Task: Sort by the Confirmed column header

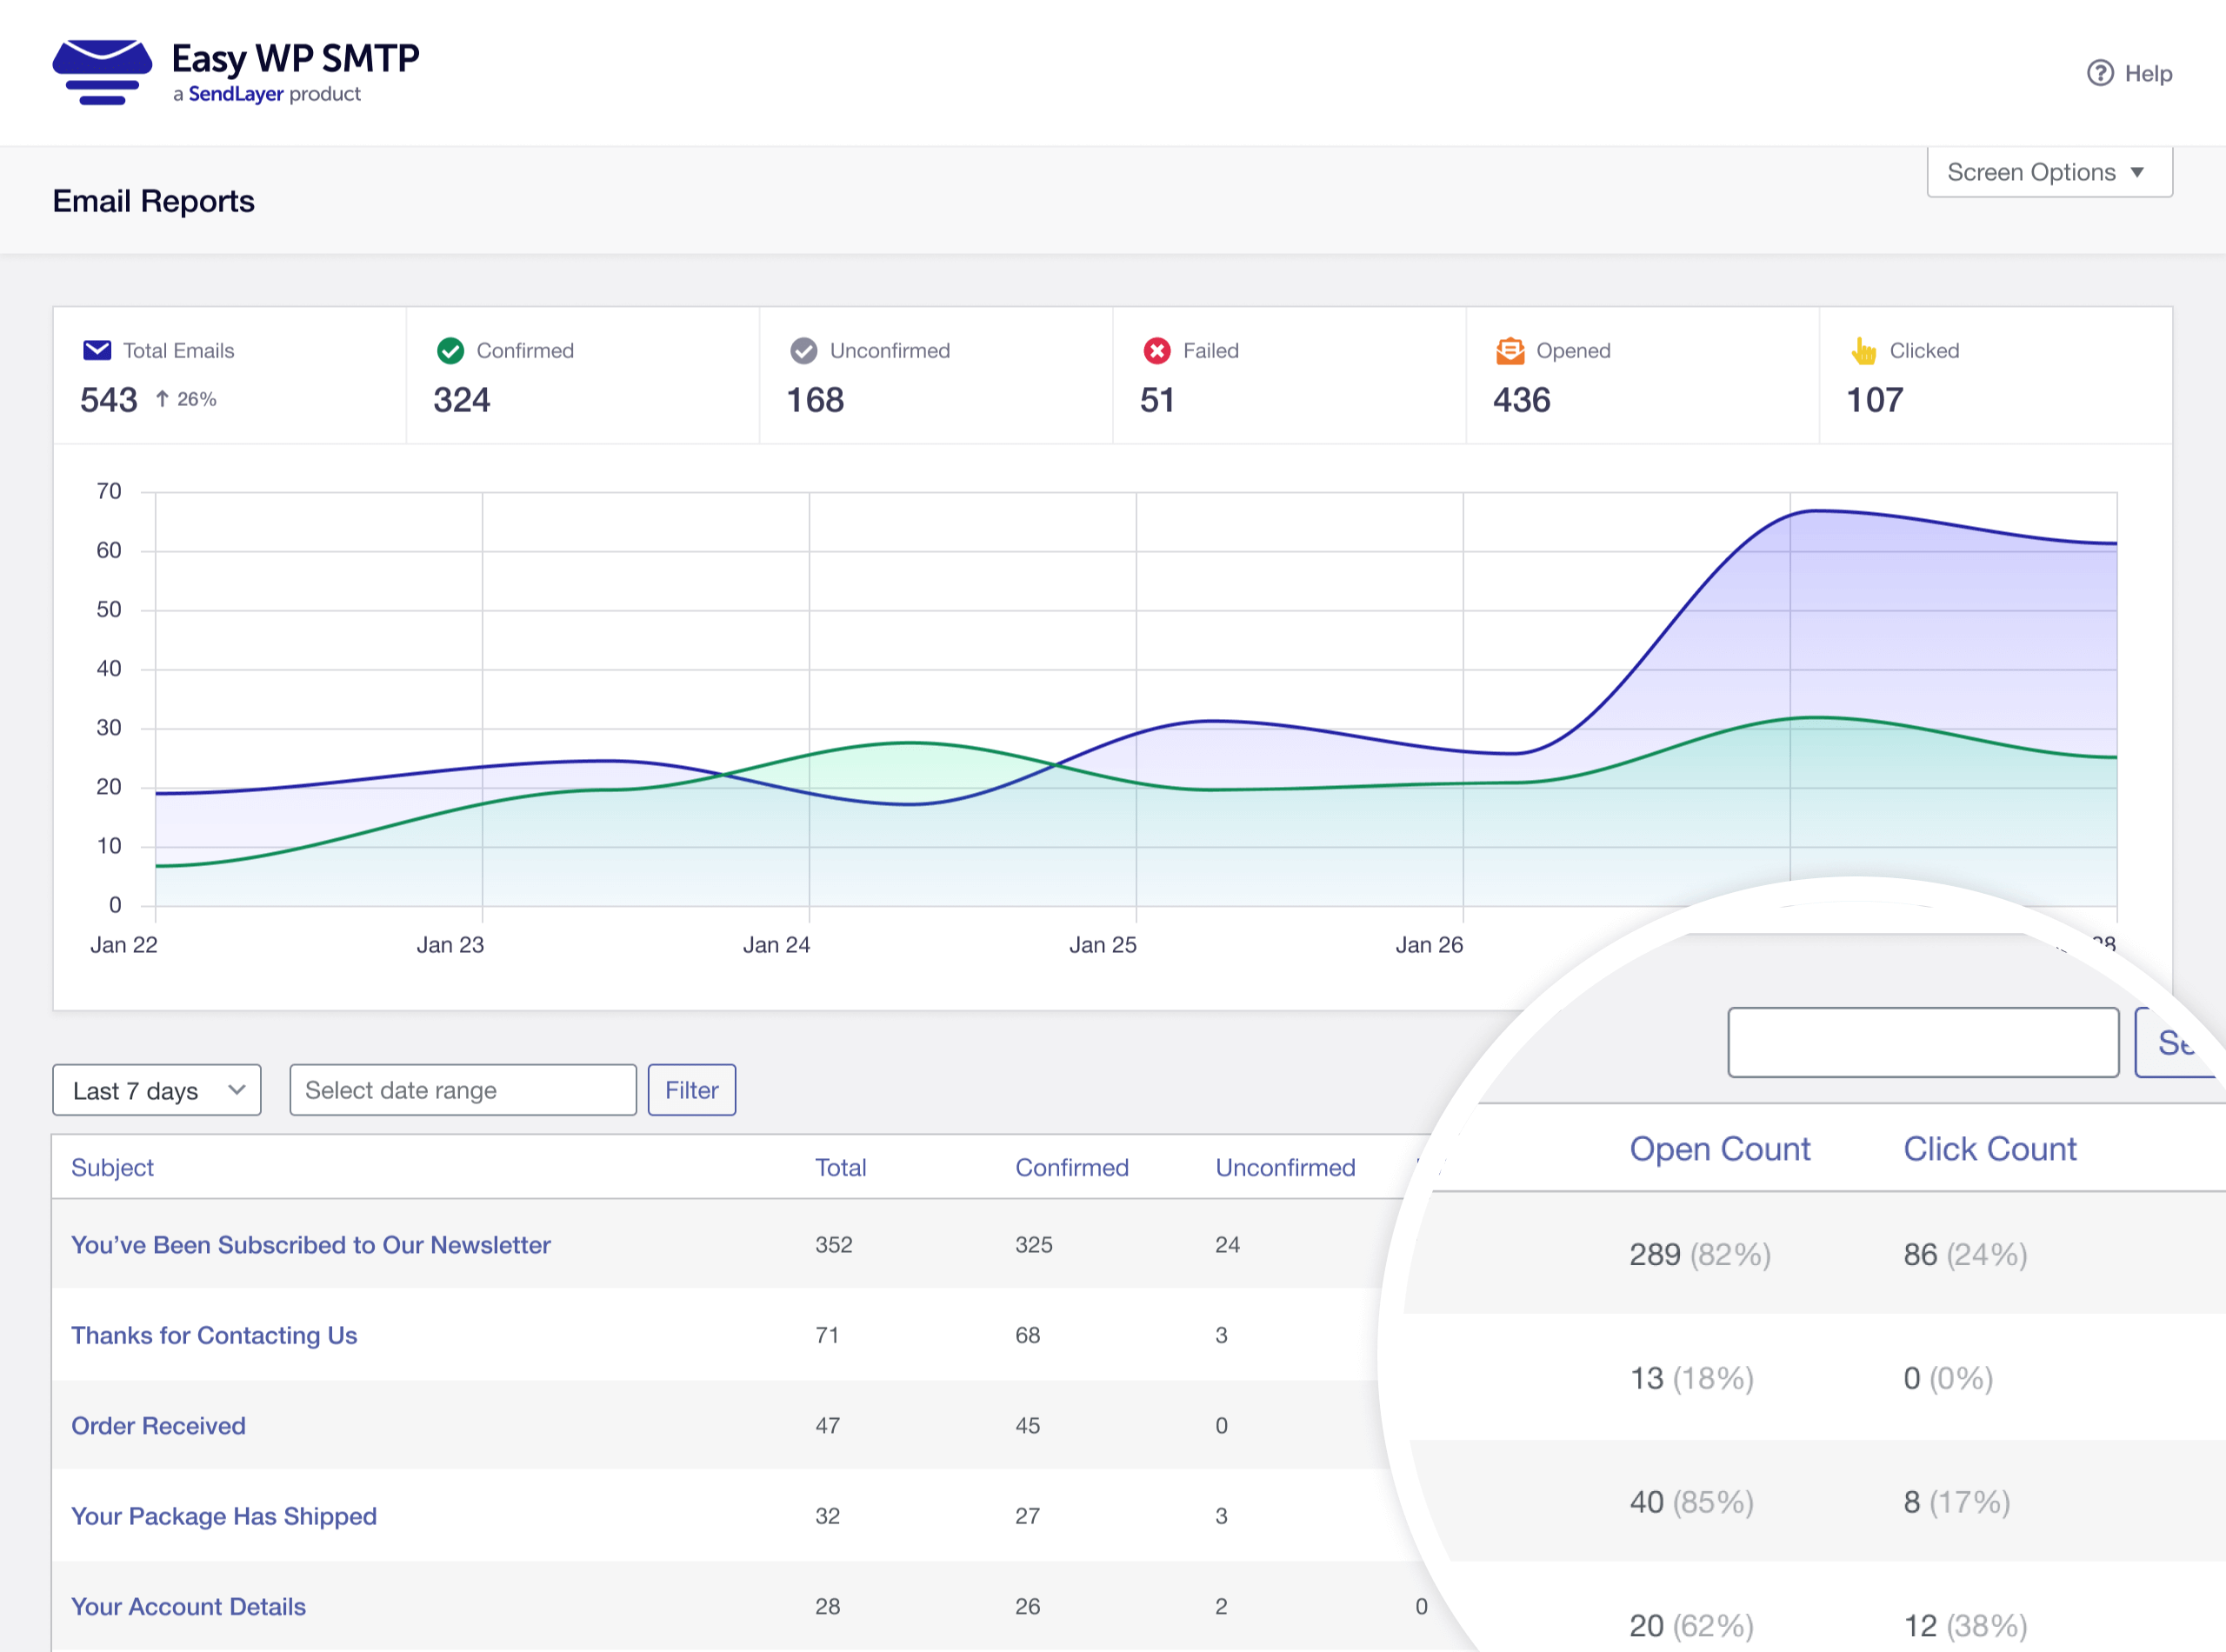Action: [x=1072, y=1167]
